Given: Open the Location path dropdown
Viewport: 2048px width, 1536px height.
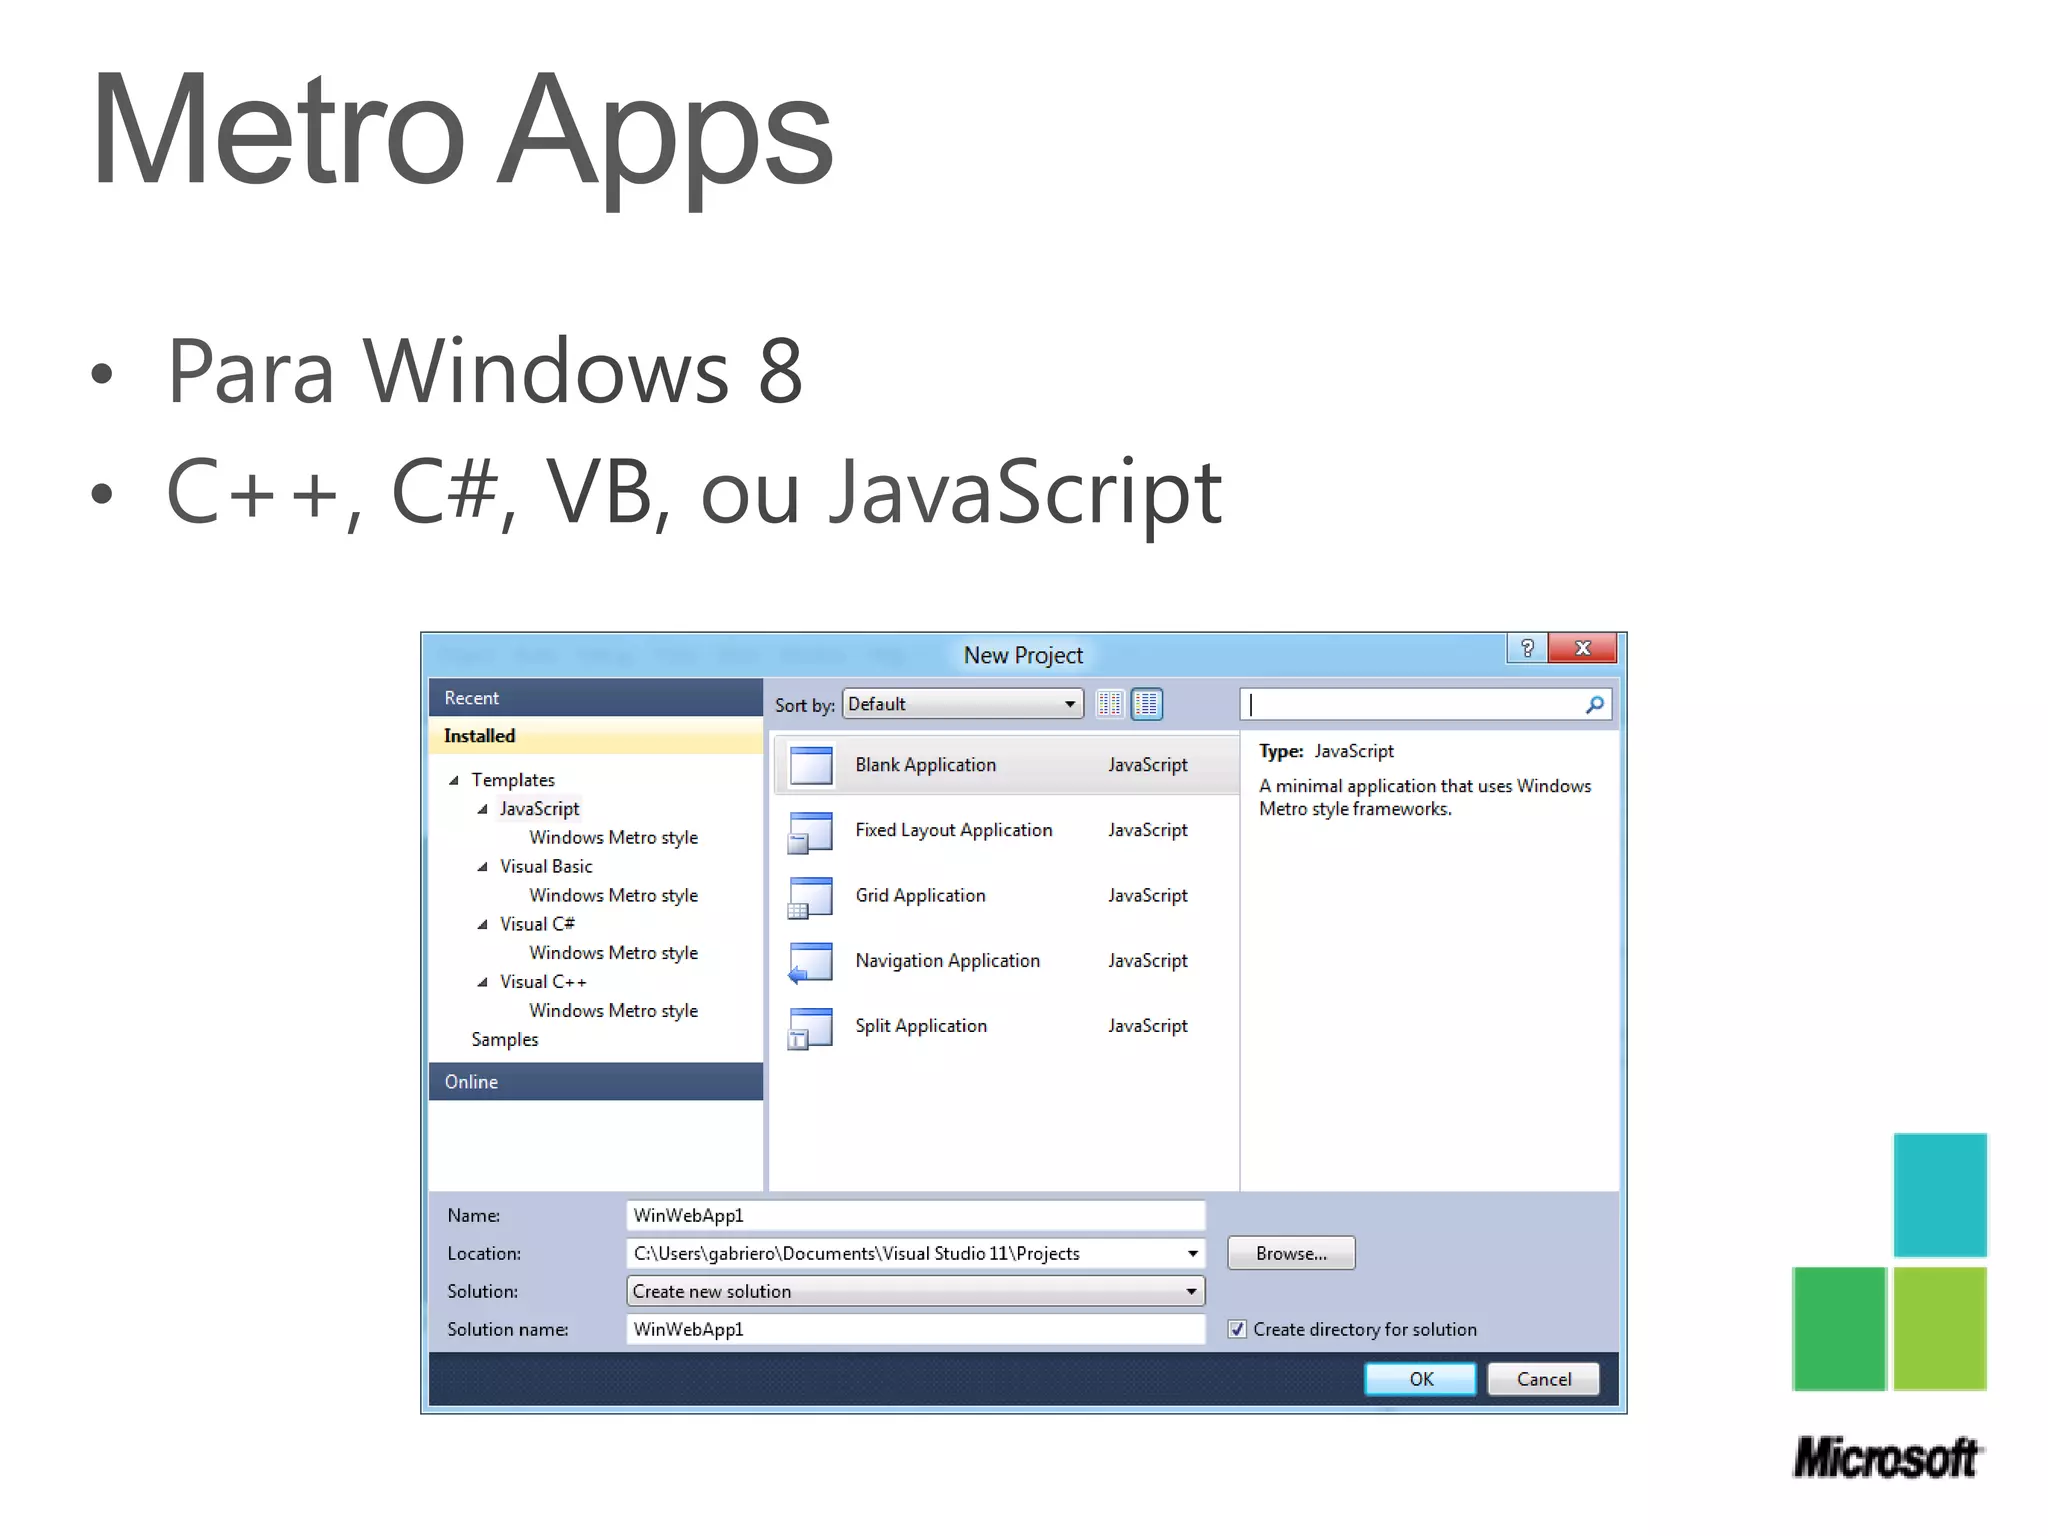Looking at the screenshot, I should 1192,1253.
